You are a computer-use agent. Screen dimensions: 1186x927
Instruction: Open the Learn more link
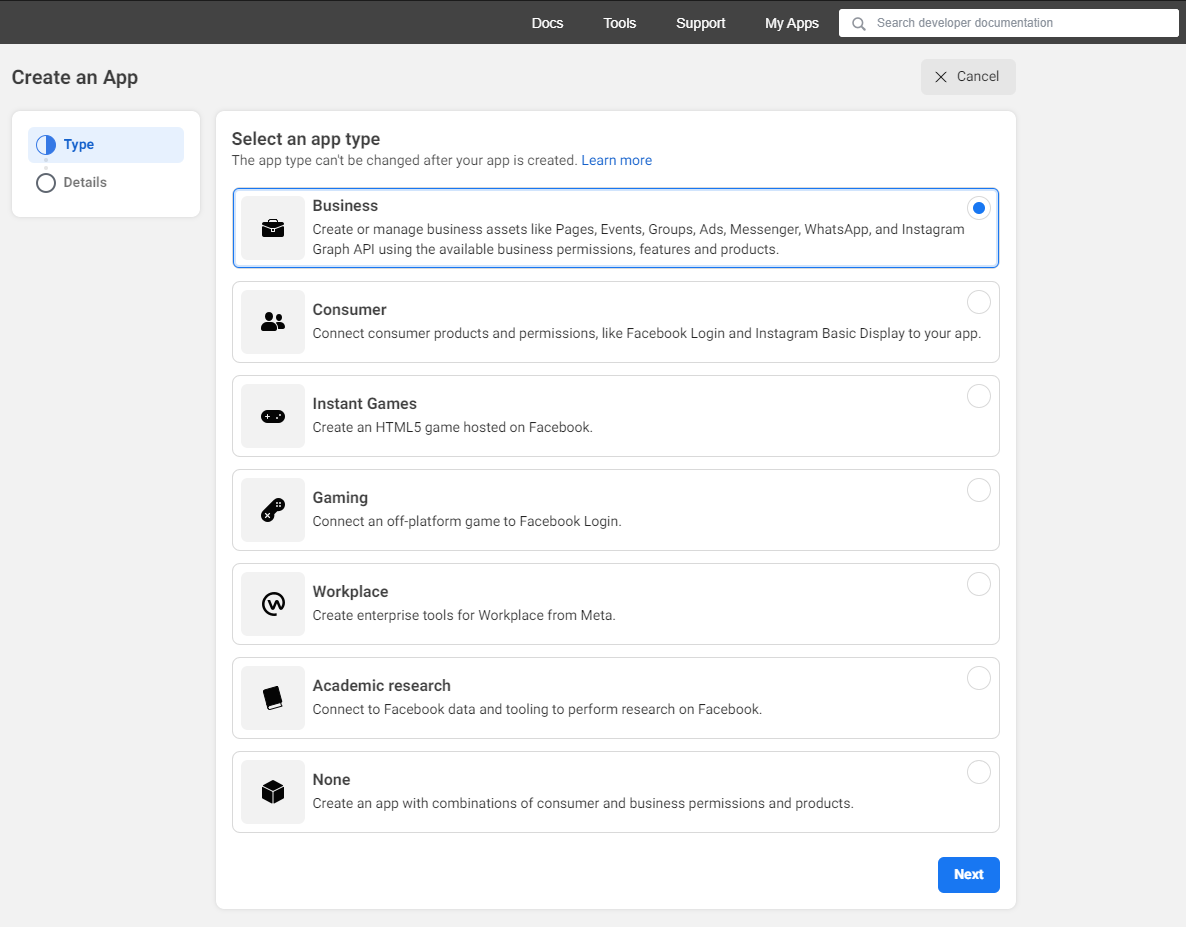point(616,160)
